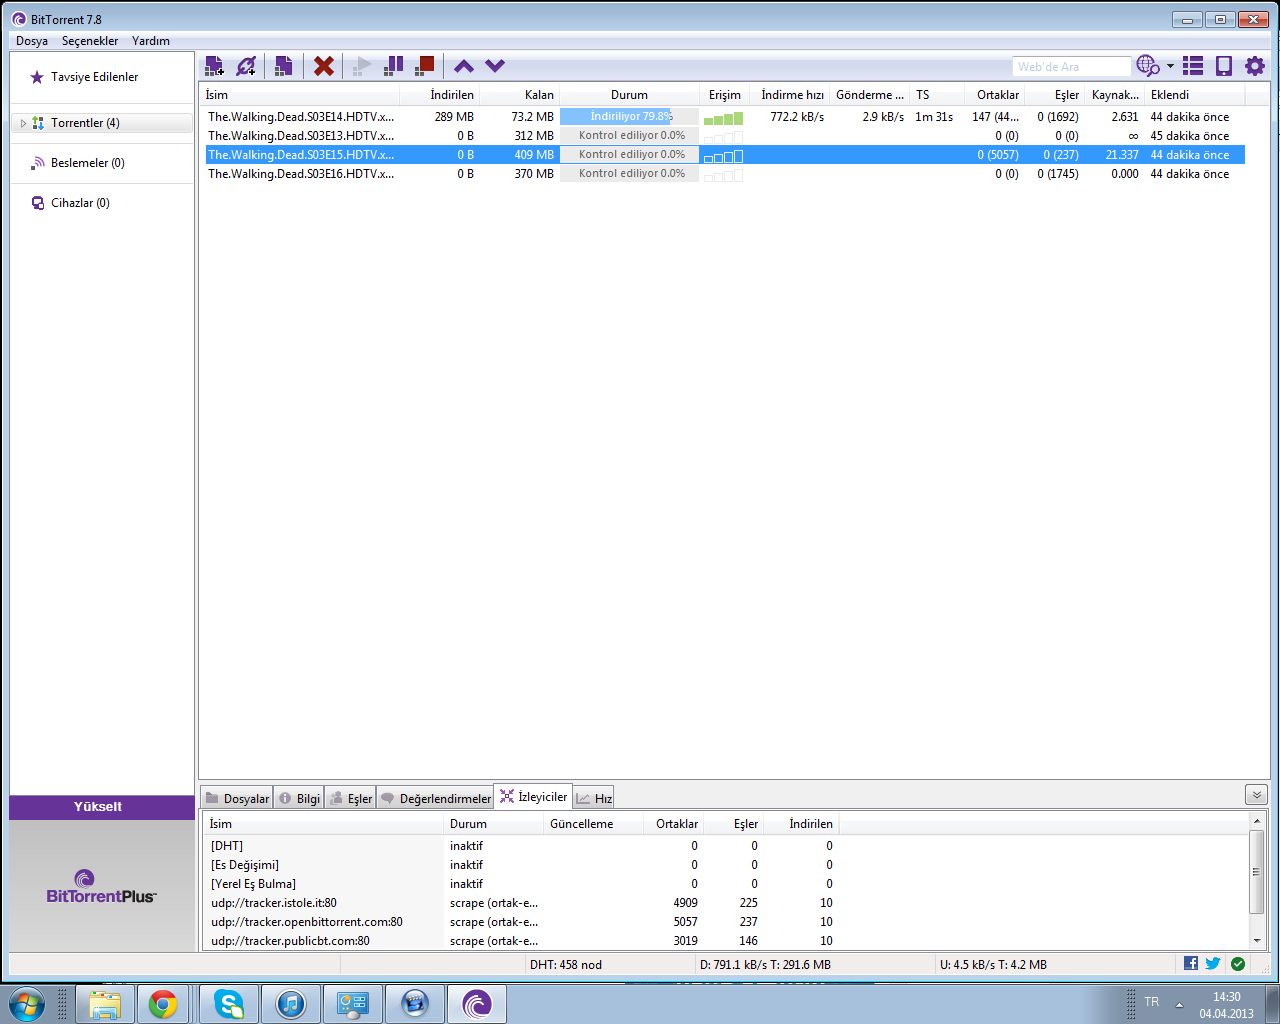The image size is (1280, 1024).
Task: Select Tavsiye Edilenler in the sidebar
Action: 95,77
